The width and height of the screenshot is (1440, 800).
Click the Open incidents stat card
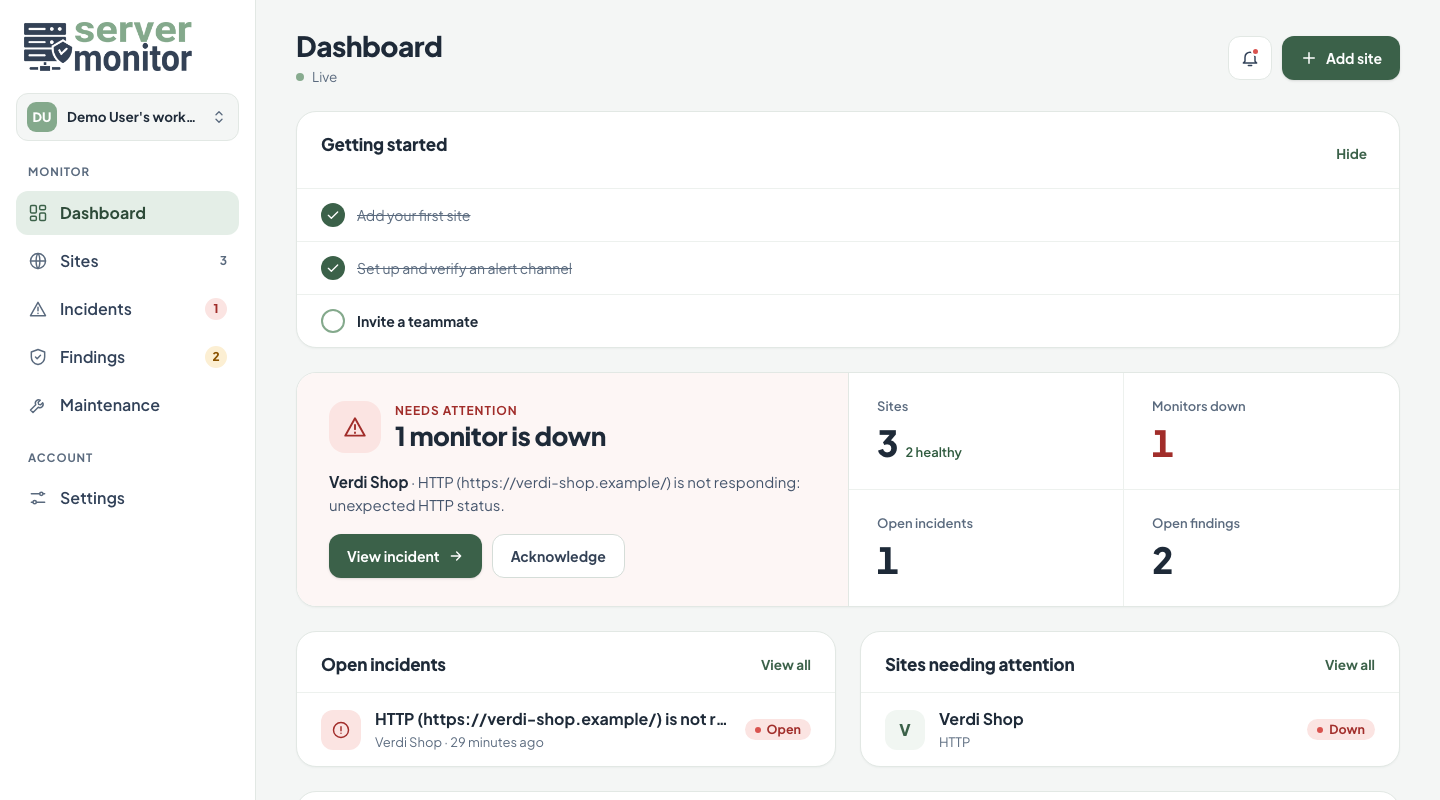click(986, 548)
